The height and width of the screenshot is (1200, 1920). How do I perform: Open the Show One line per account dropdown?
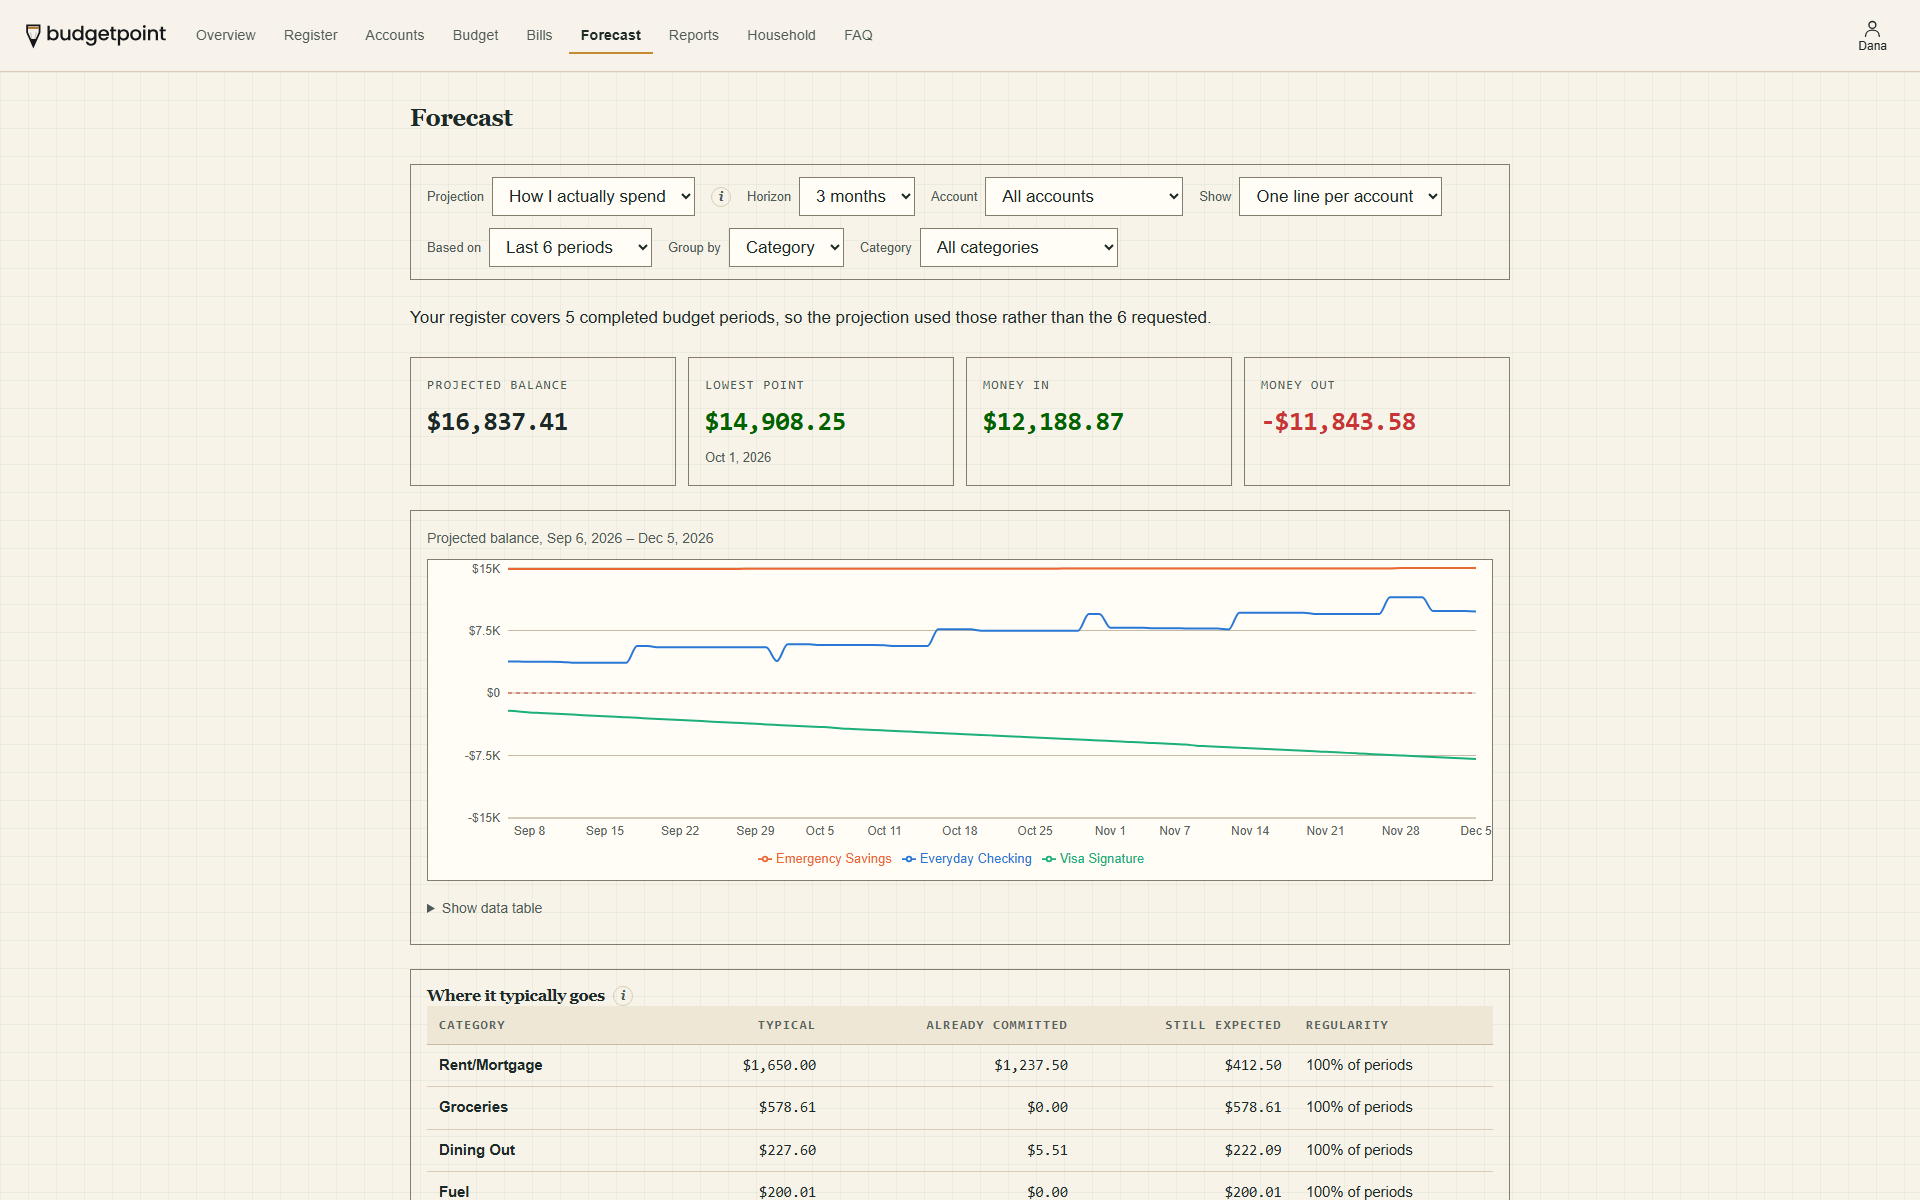click(1340, 197)
